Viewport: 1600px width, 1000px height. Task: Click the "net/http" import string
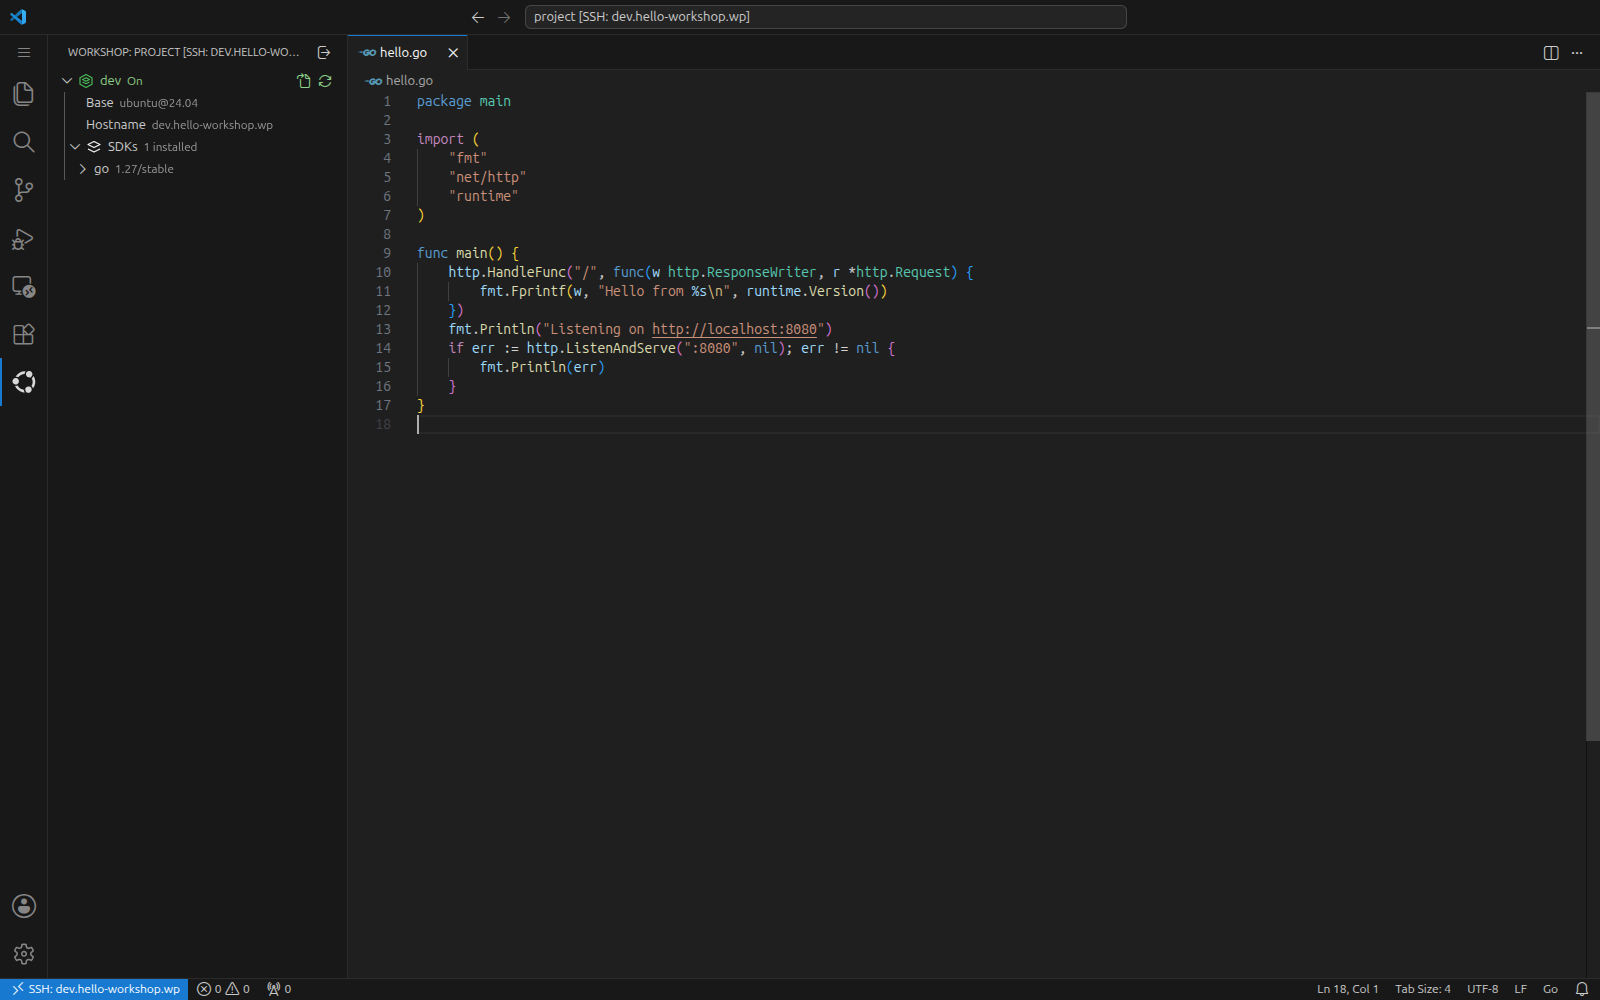[x=487, y=177]
